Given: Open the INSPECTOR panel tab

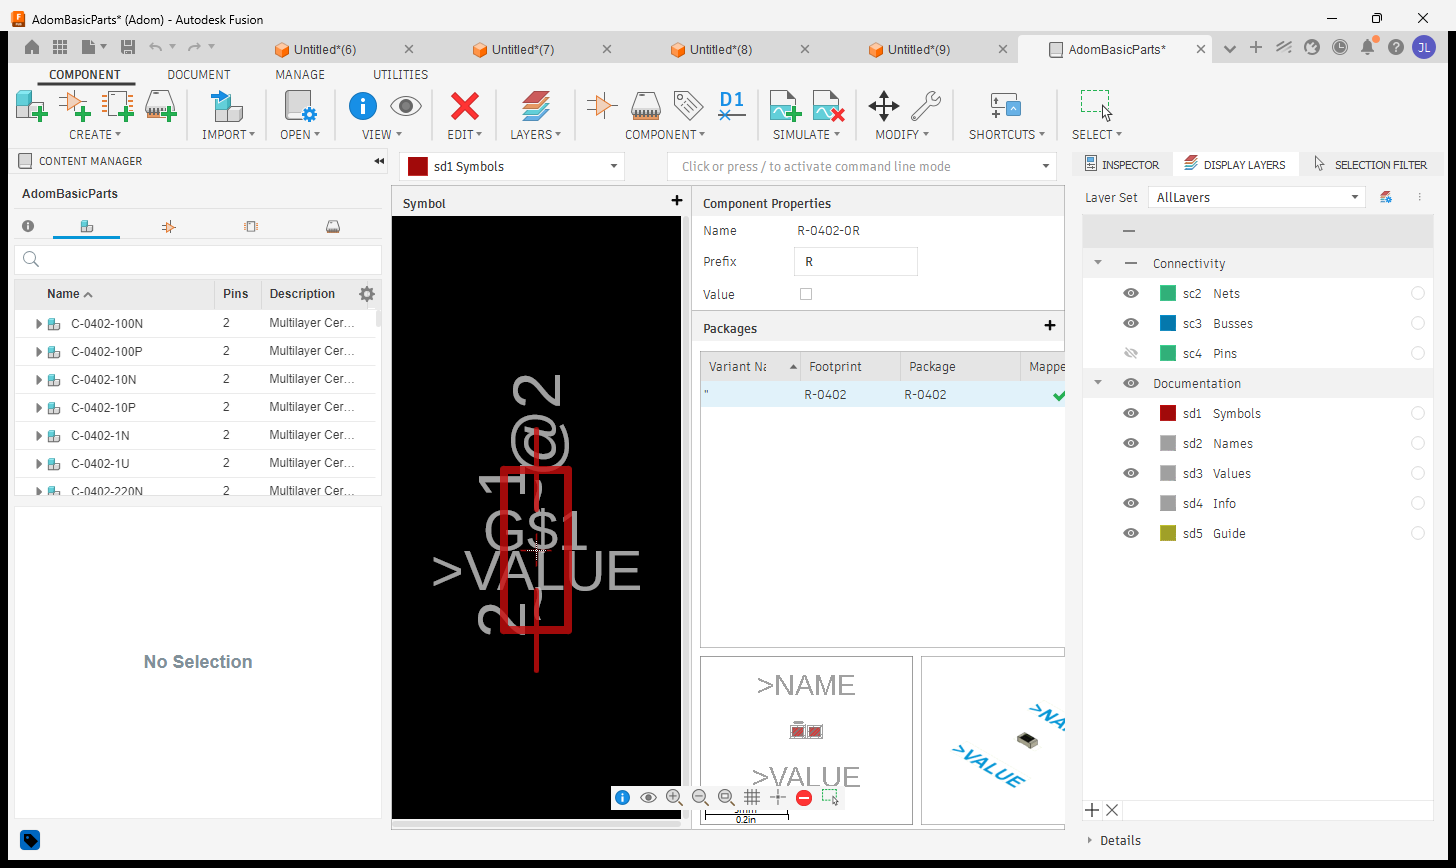Looking at the screenshot, I should click(x=1122, y=164).
